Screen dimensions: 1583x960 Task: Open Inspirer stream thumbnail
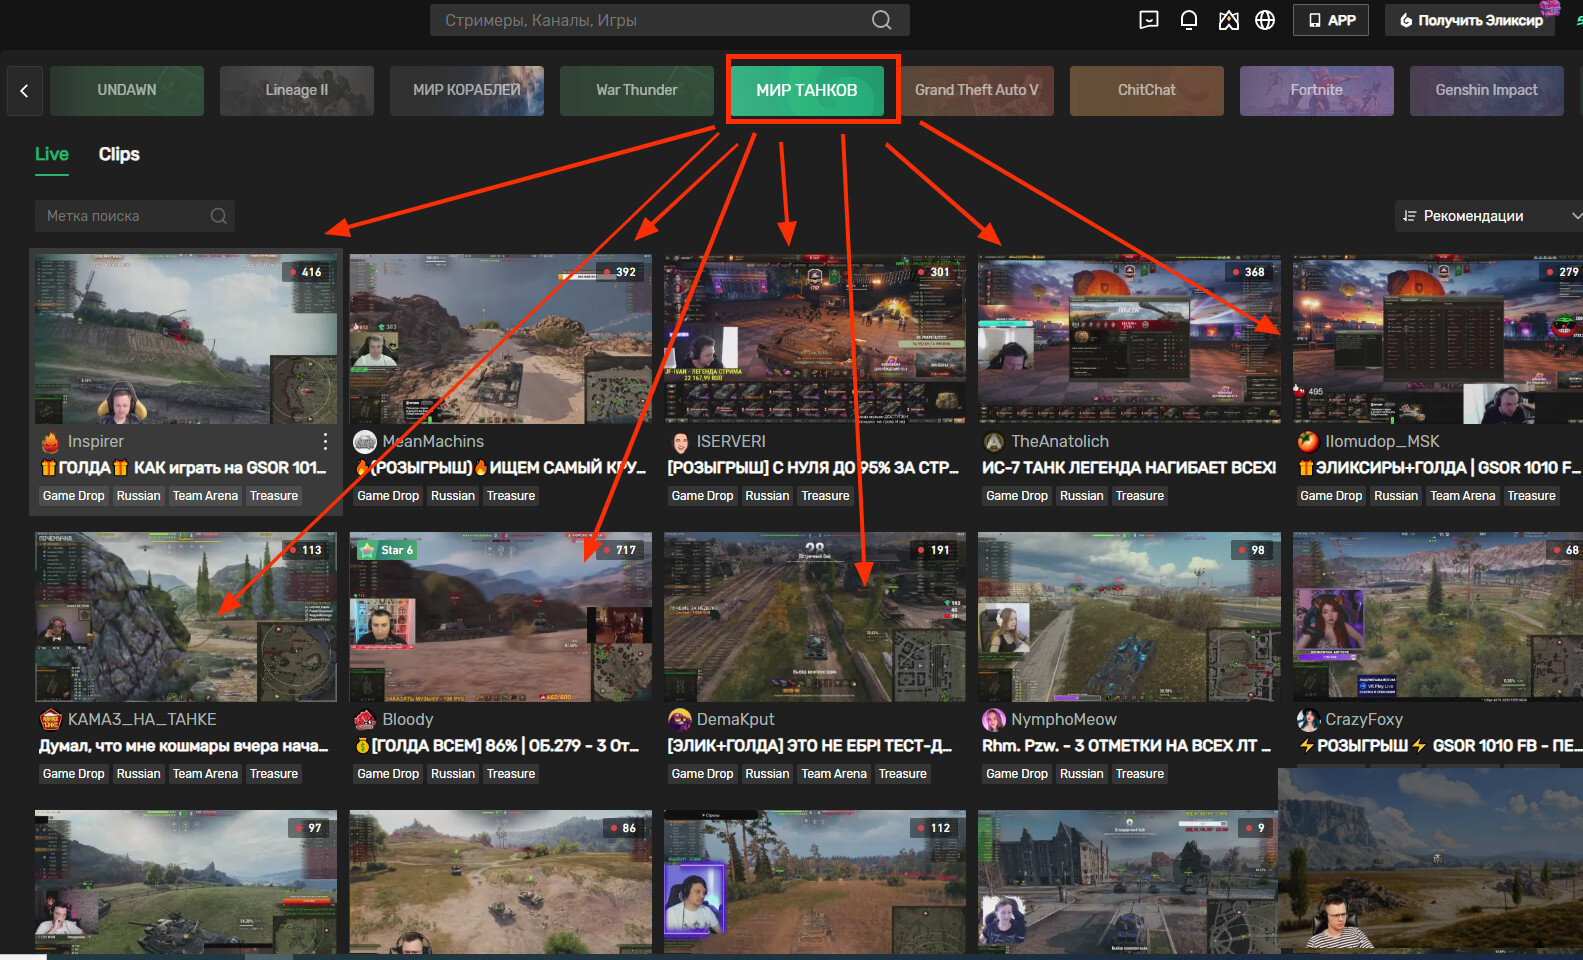[x=186, y=339]
